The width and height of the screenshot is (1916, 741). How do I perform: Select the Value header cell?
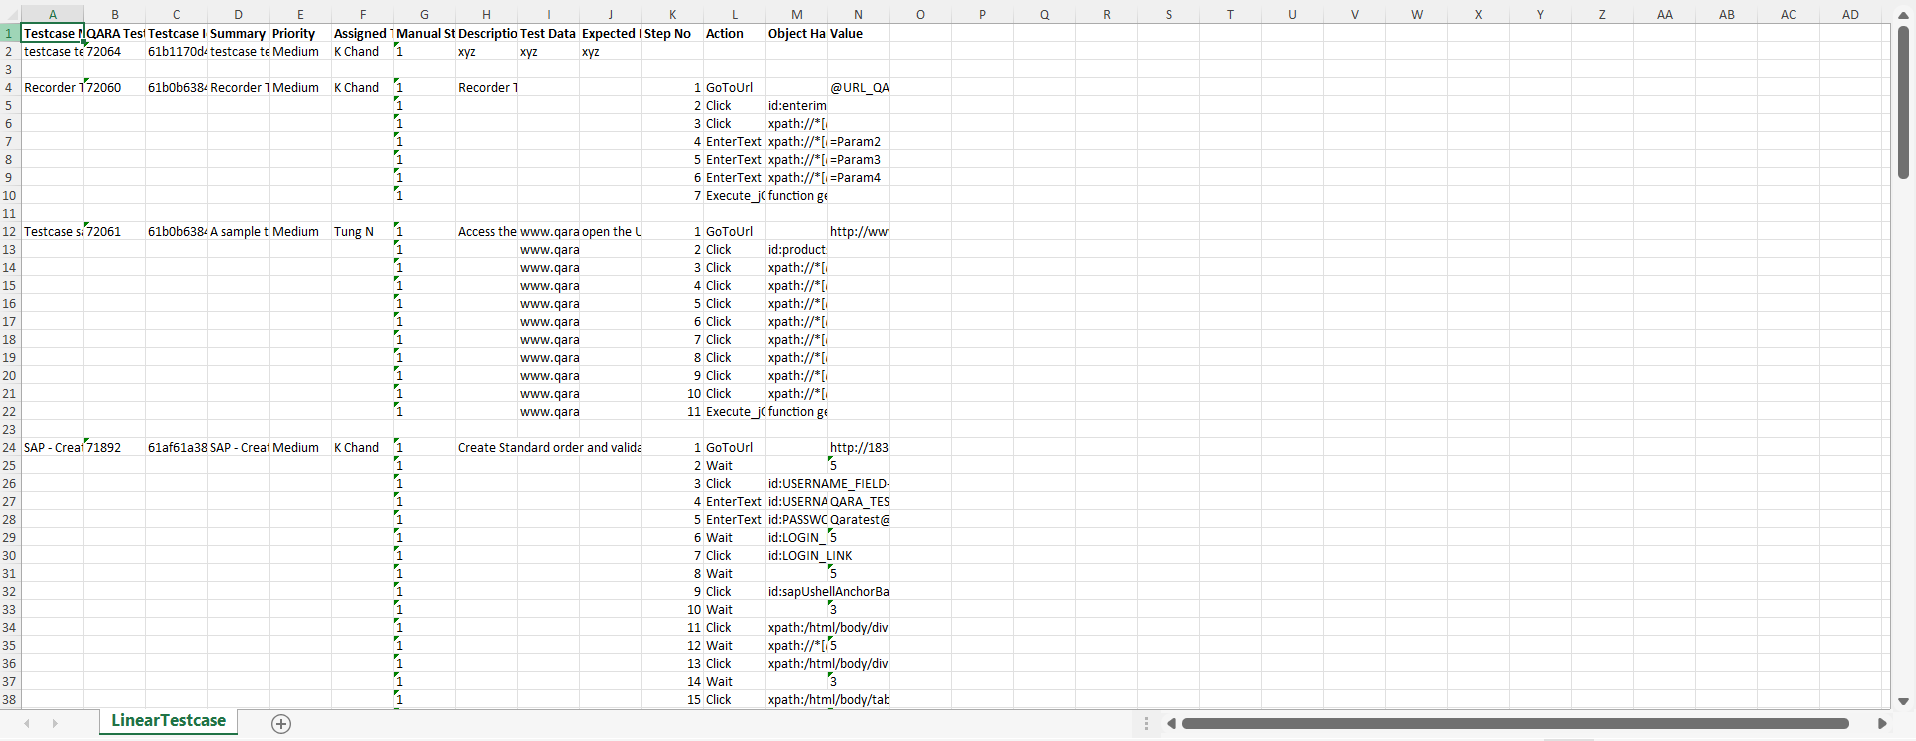point(858,33)
